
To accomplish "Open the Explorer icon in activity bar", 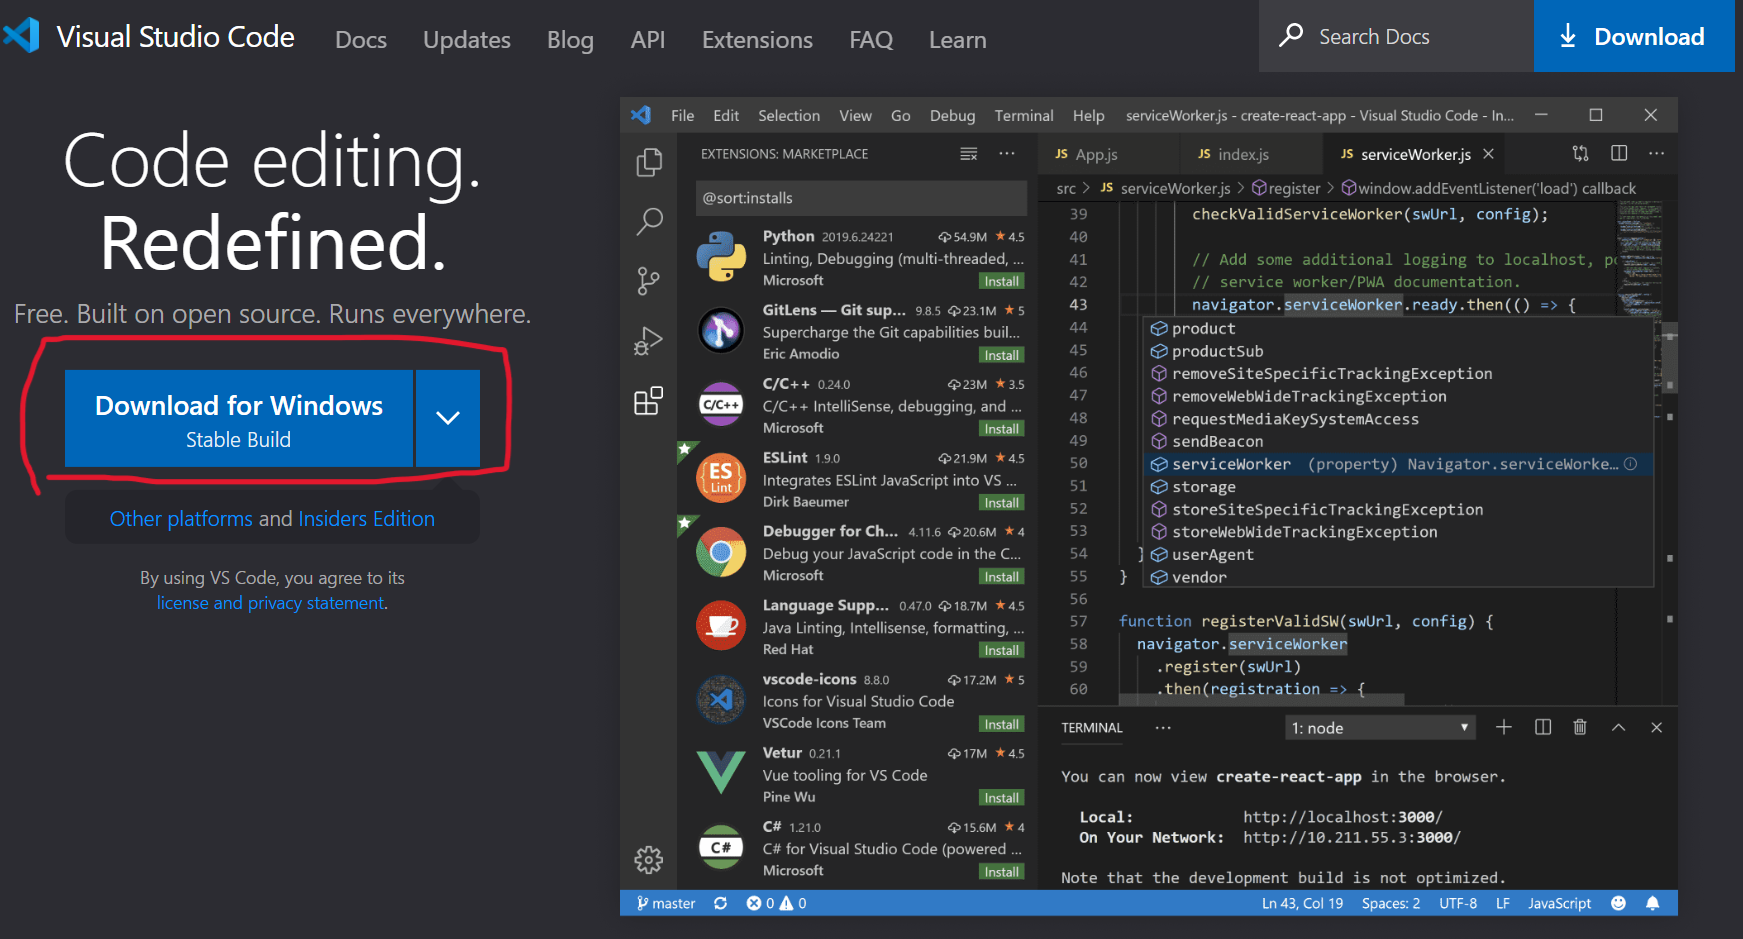I will (x=649, y=162).
